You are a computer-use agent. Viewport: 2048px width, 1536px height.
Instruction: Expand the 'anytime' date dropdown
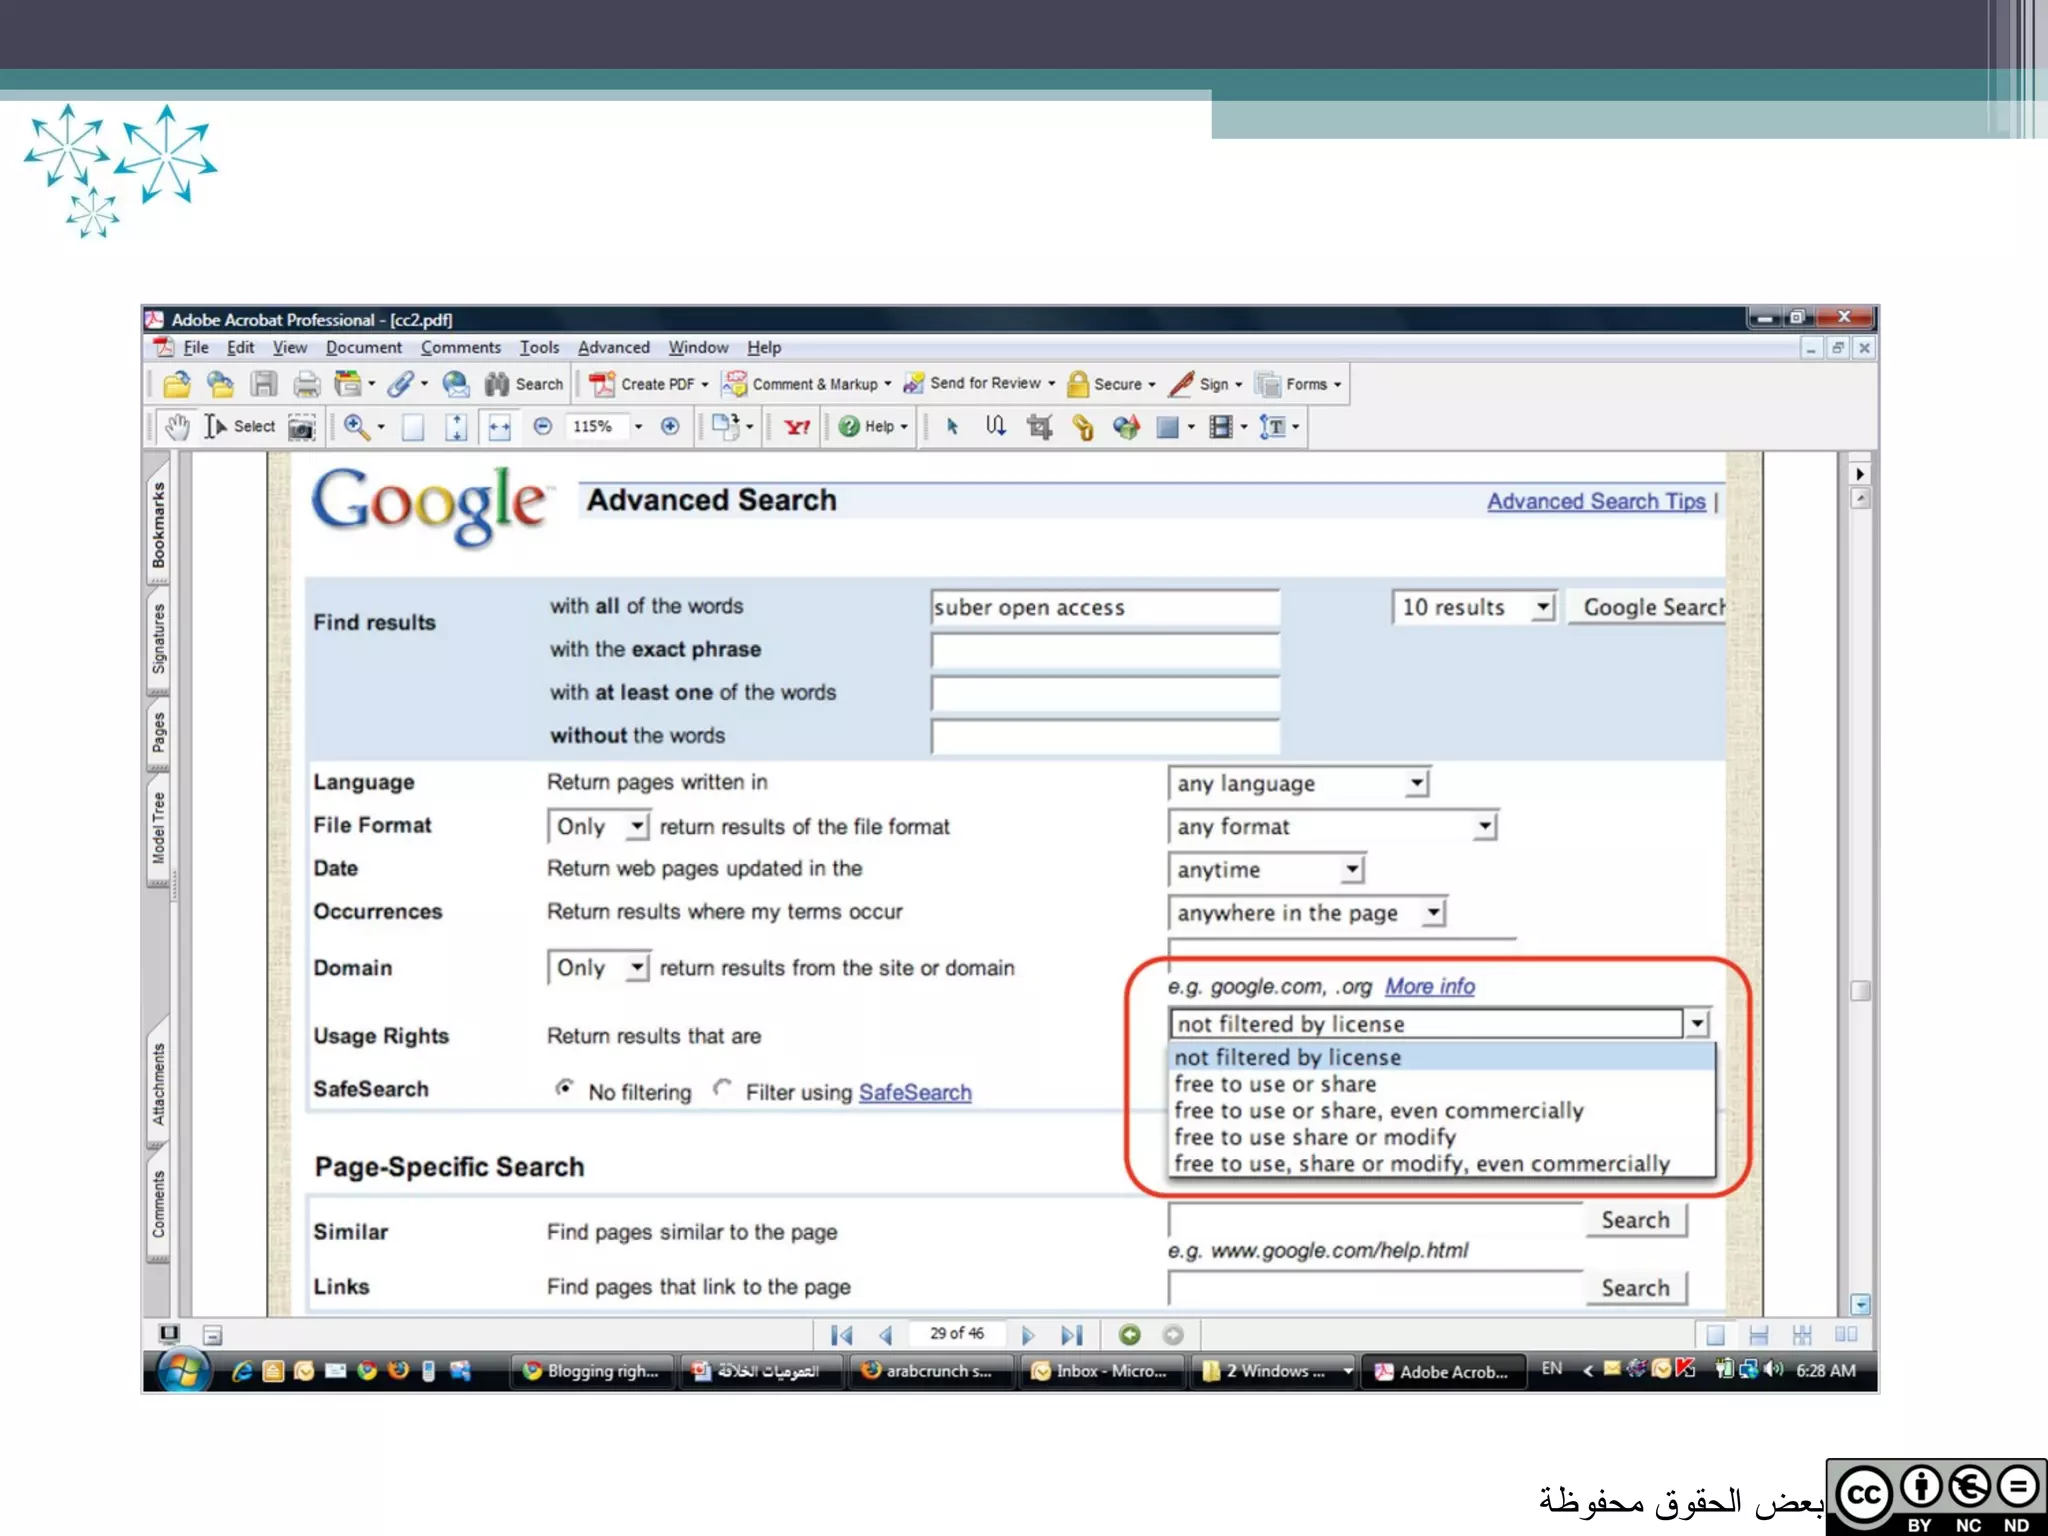[1352, 869]
